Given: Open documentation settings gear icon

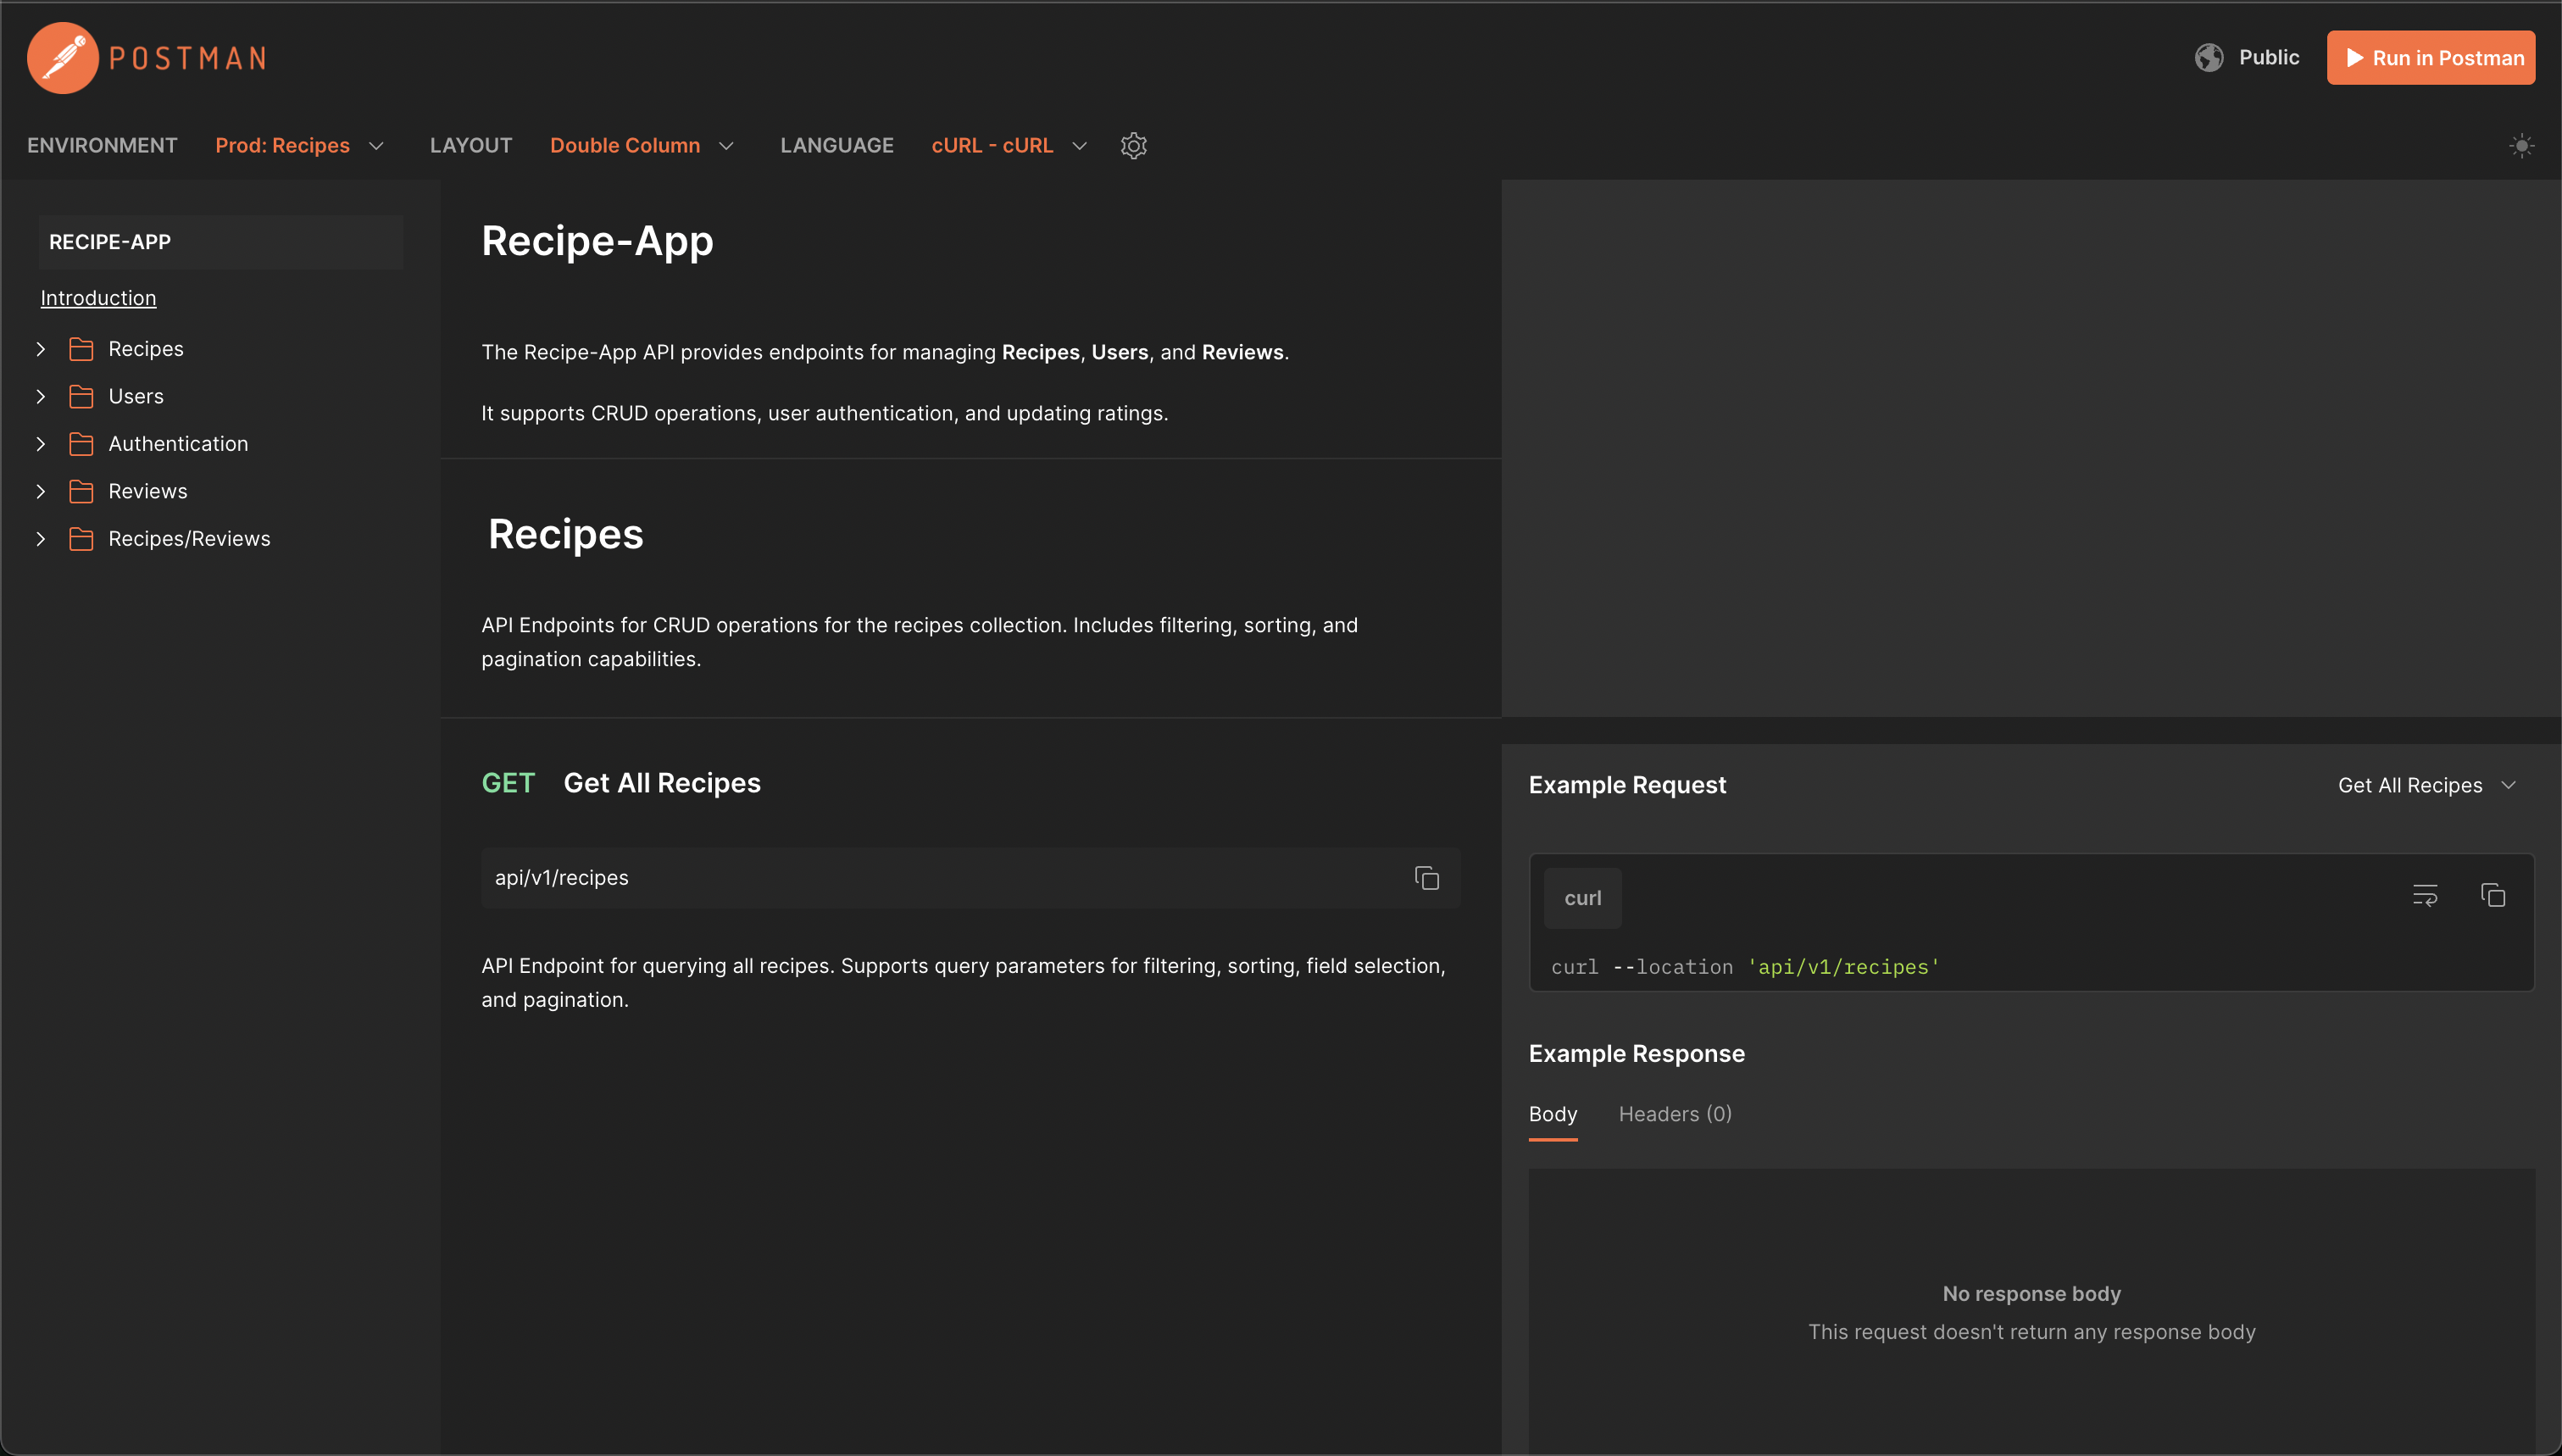Looking at the screenshot, I should pos(1133,146).
